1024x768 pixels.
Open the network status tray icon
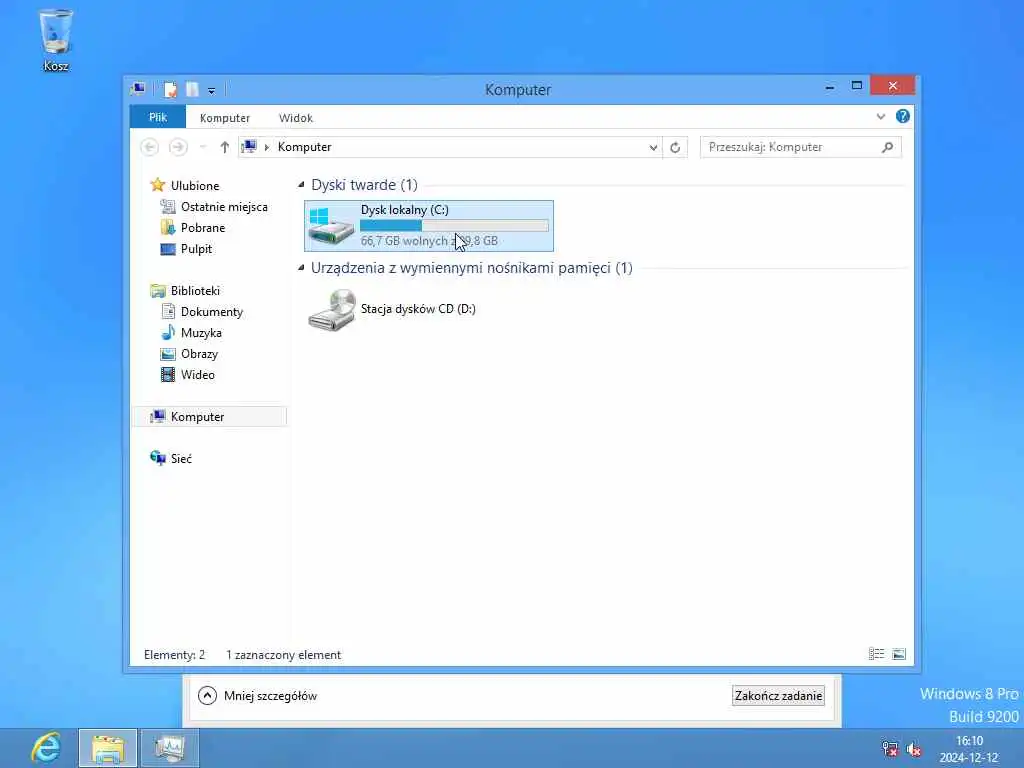(x=890, y=748)
